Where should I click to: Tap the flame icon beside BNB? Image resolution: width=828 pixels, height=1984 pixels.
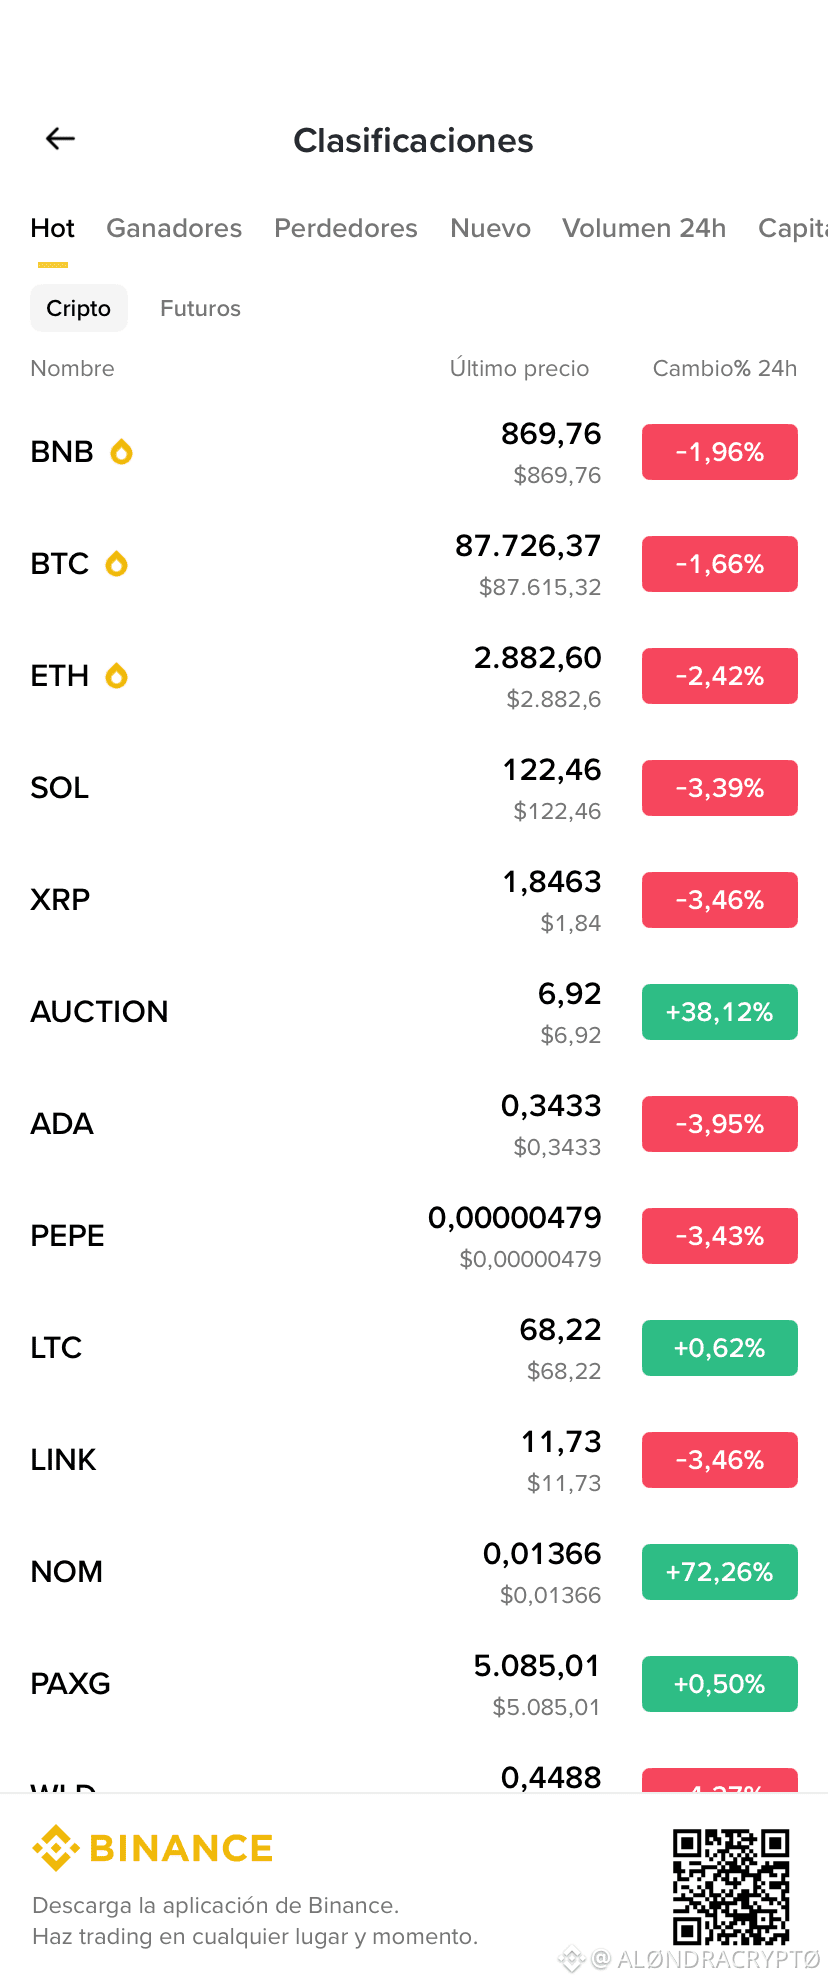[x=121, y=452]
